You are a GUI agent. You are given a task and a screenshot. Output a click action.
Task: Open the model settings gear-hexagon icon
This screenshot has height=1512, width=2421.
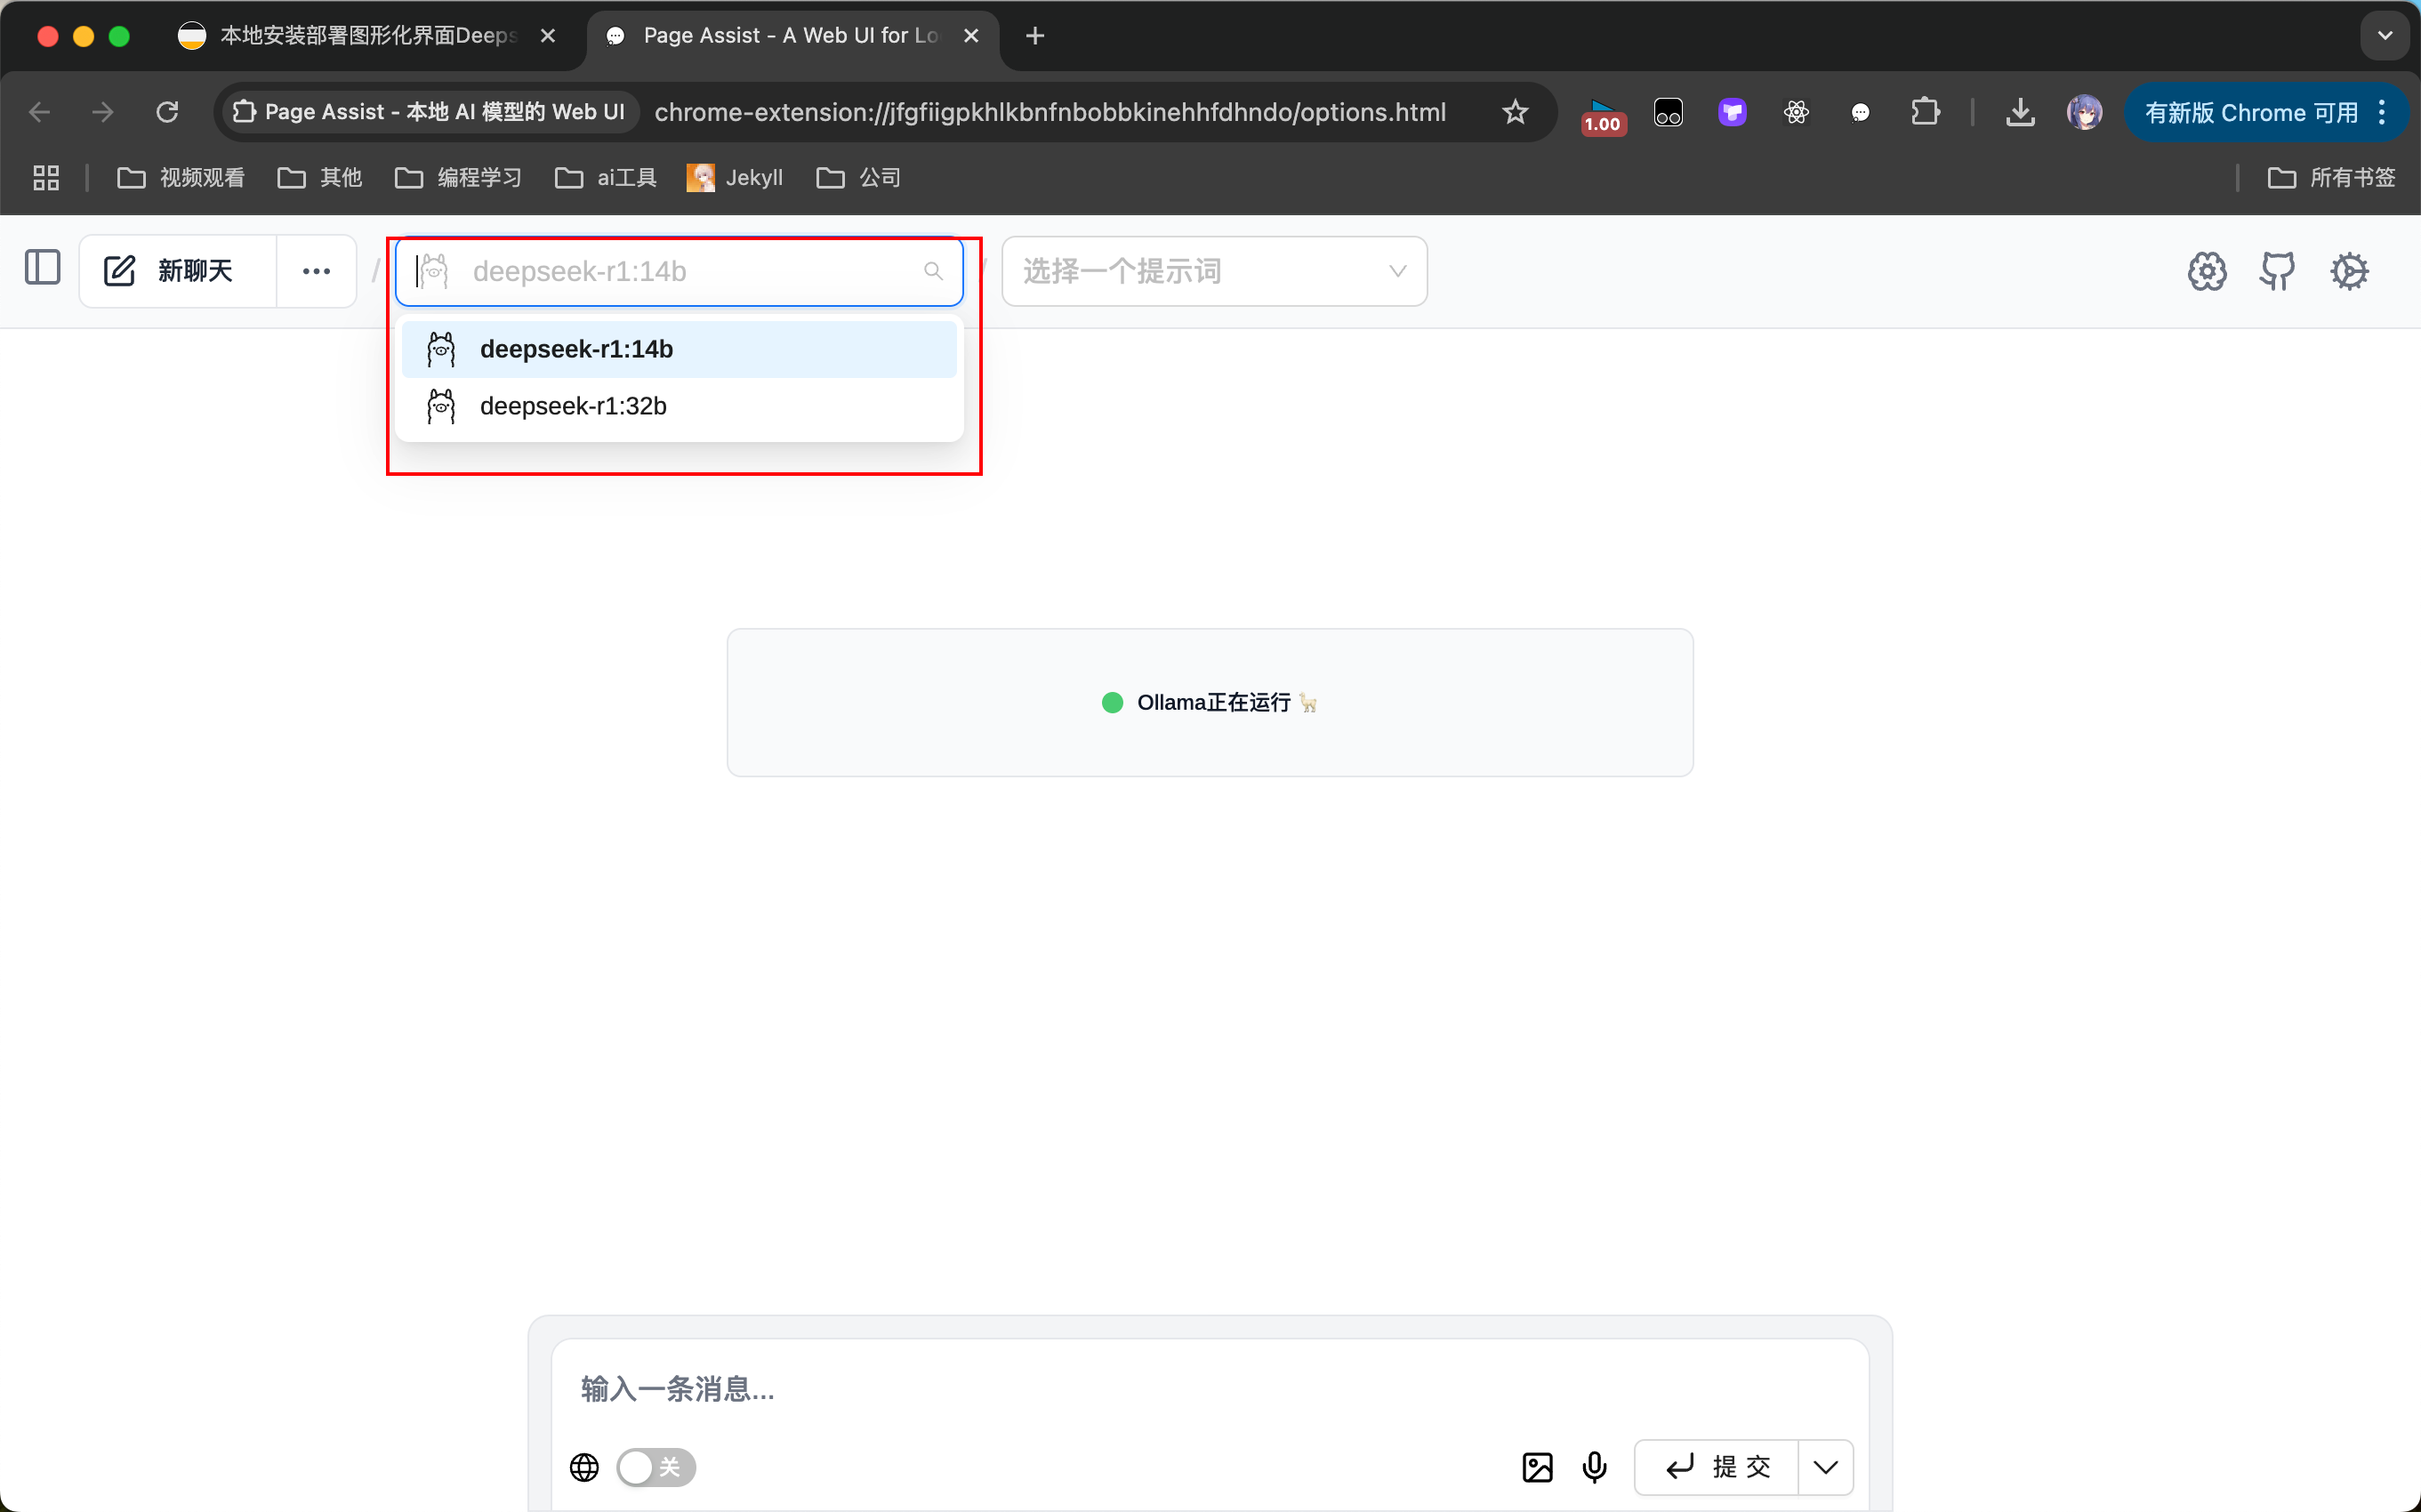point(2206,271)
